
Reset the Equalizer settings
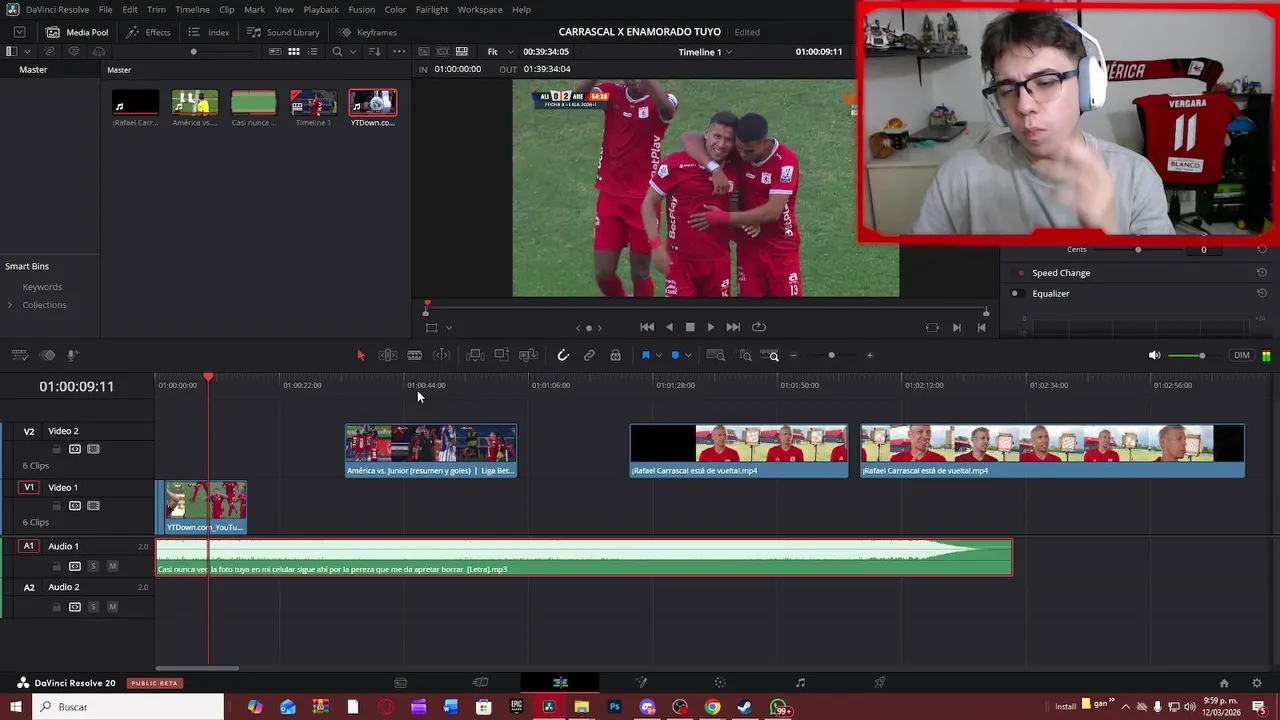click(x=1262, y=294)
